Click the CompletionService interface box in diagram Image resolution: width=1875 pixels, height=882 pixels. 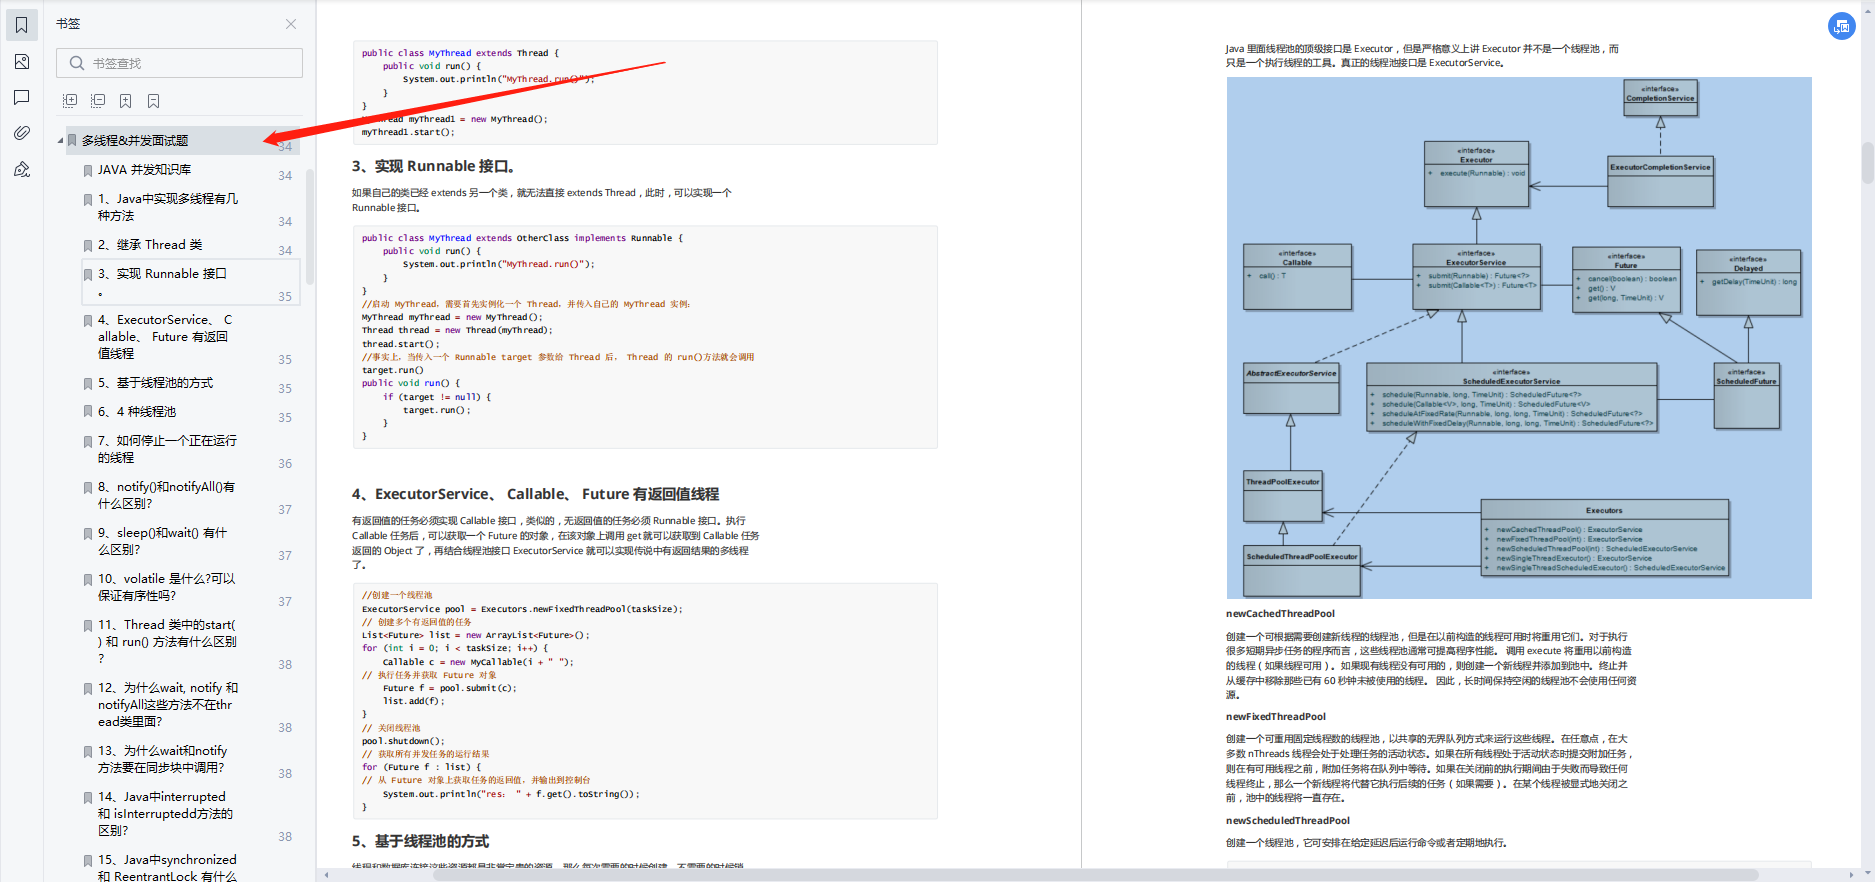pos(1660,98)
